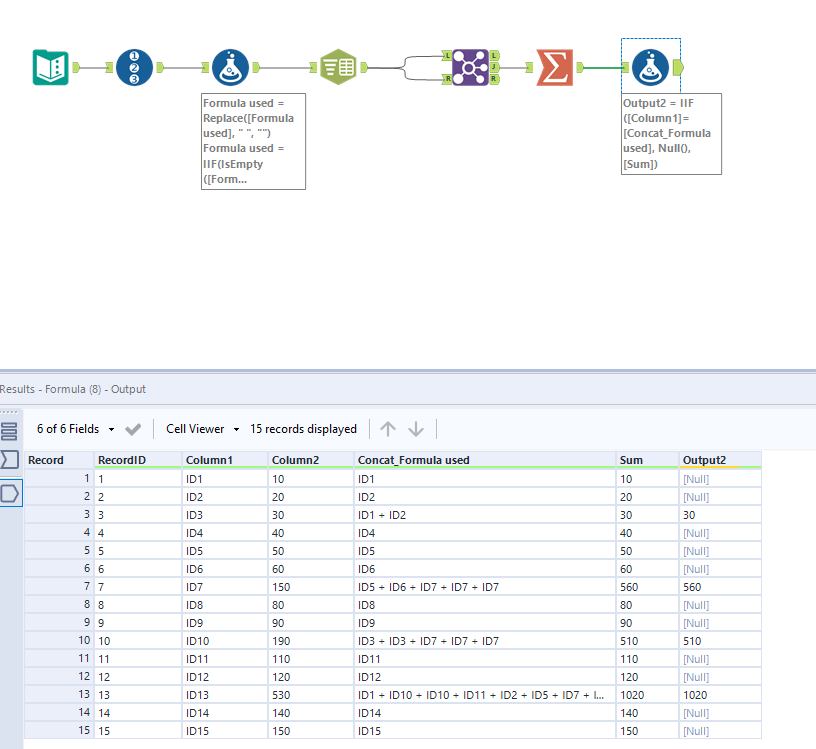Click the Column1 column header
Viewport: 816px width, 749px height.
(225, 460)
